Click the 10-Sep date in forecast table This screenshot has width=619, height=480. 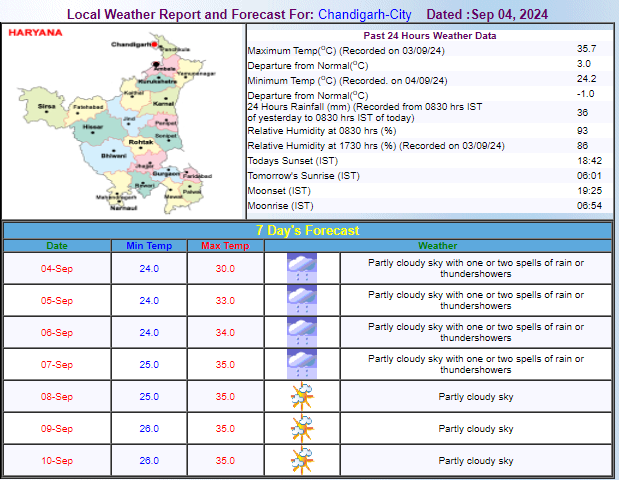57,460
